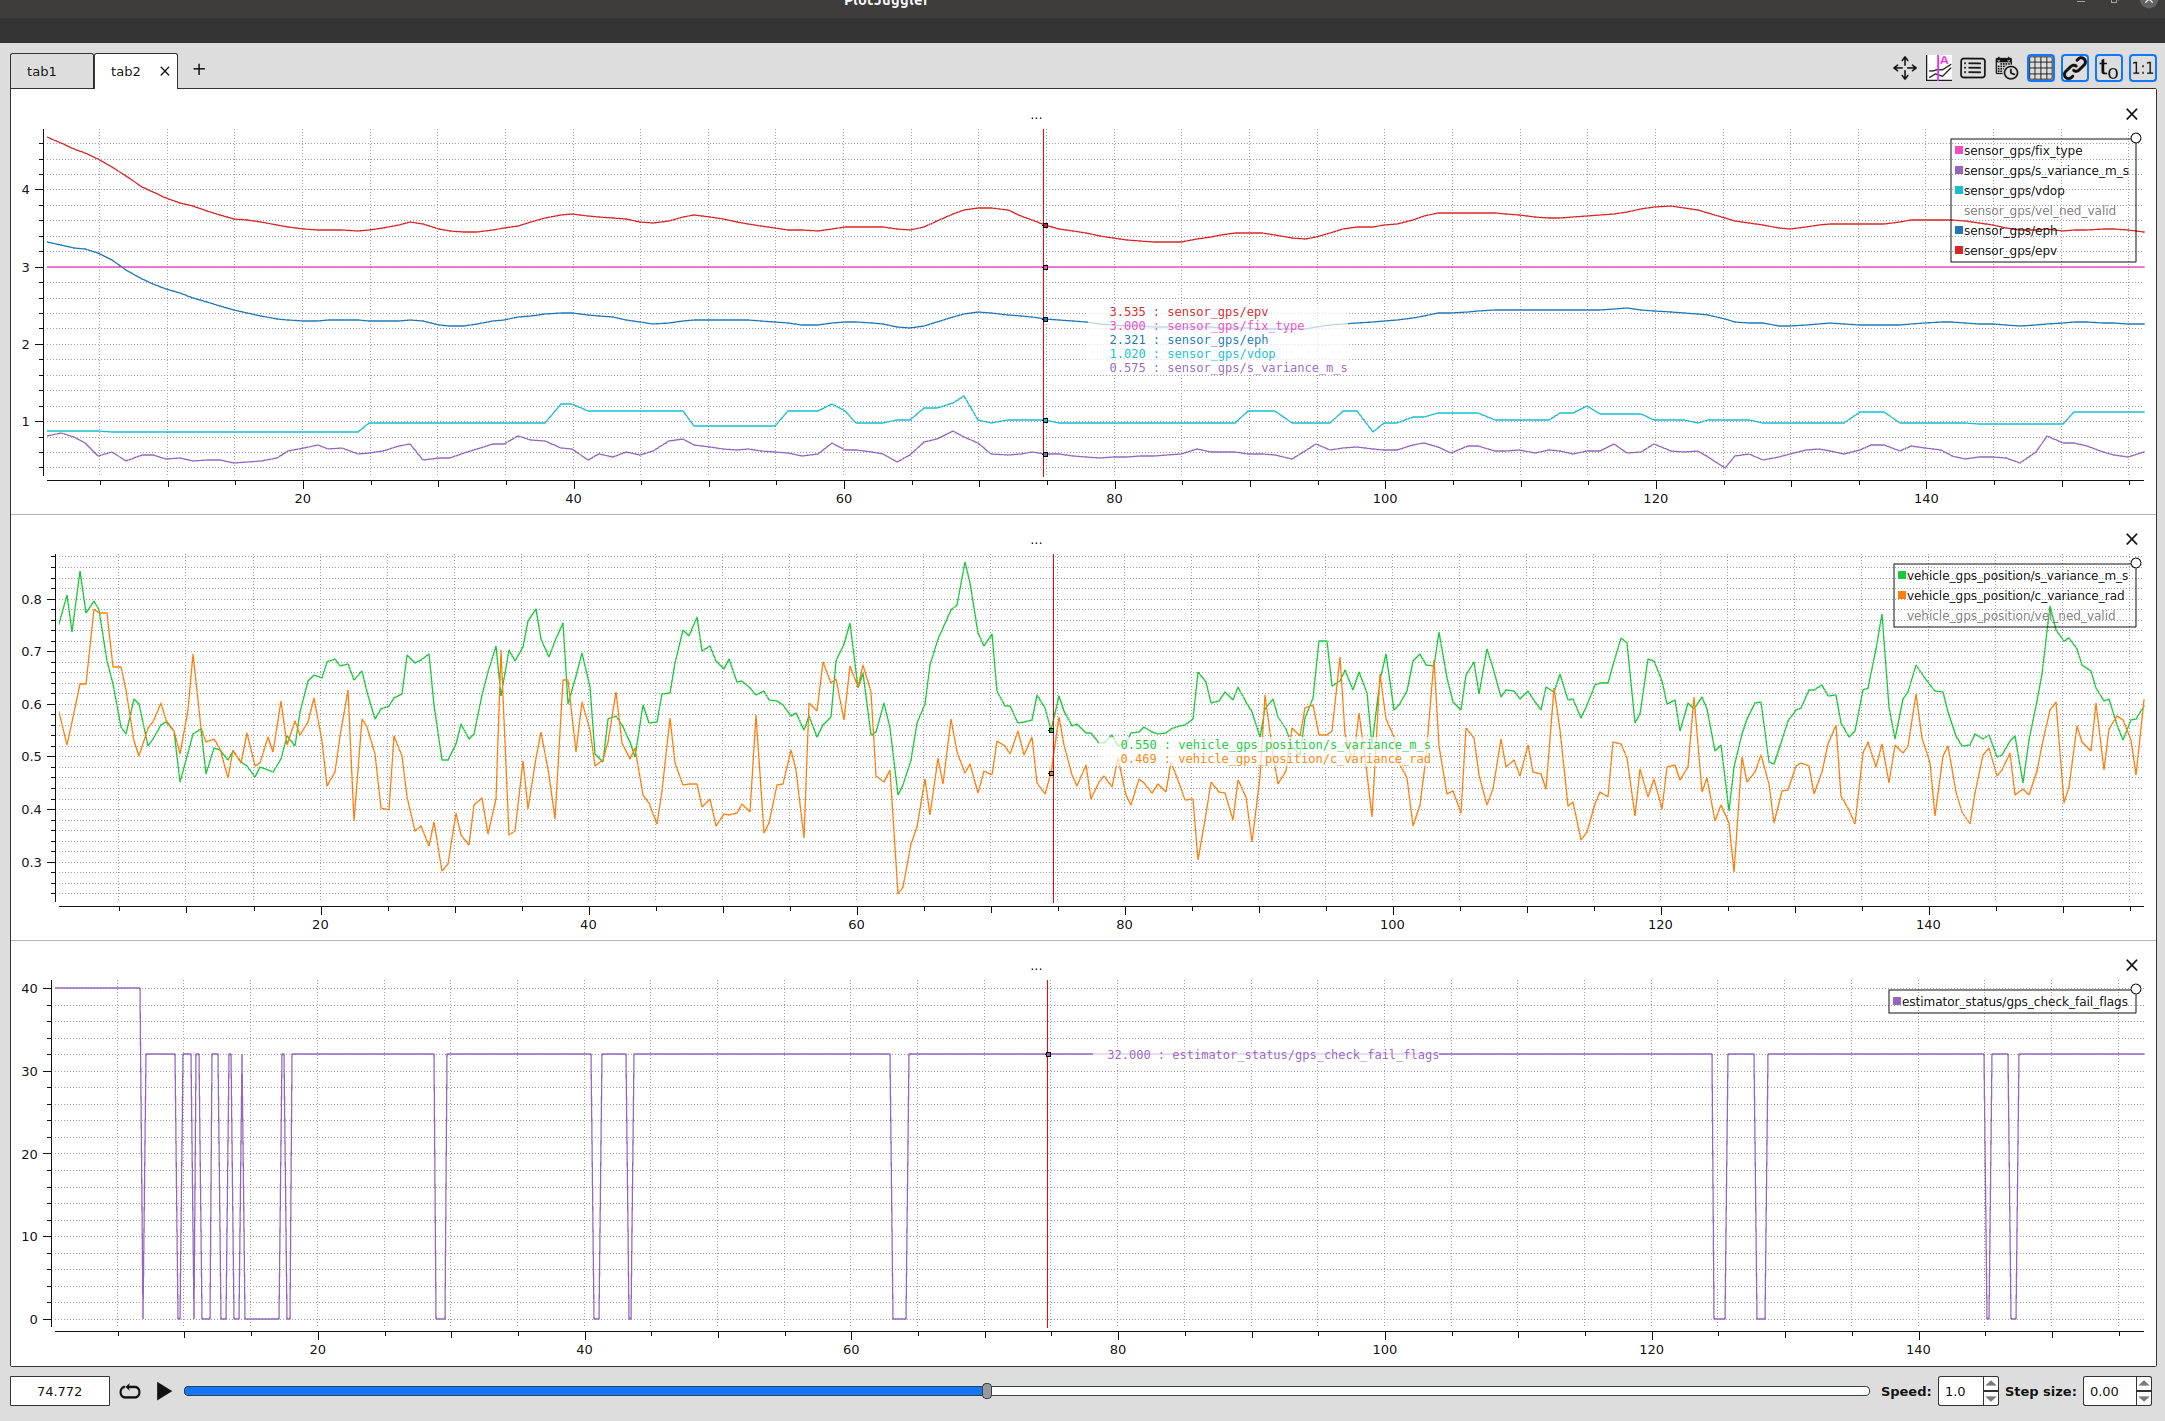
Task: Select the pan and zoom navigation icon
Action: click(x=1905, y=68)
